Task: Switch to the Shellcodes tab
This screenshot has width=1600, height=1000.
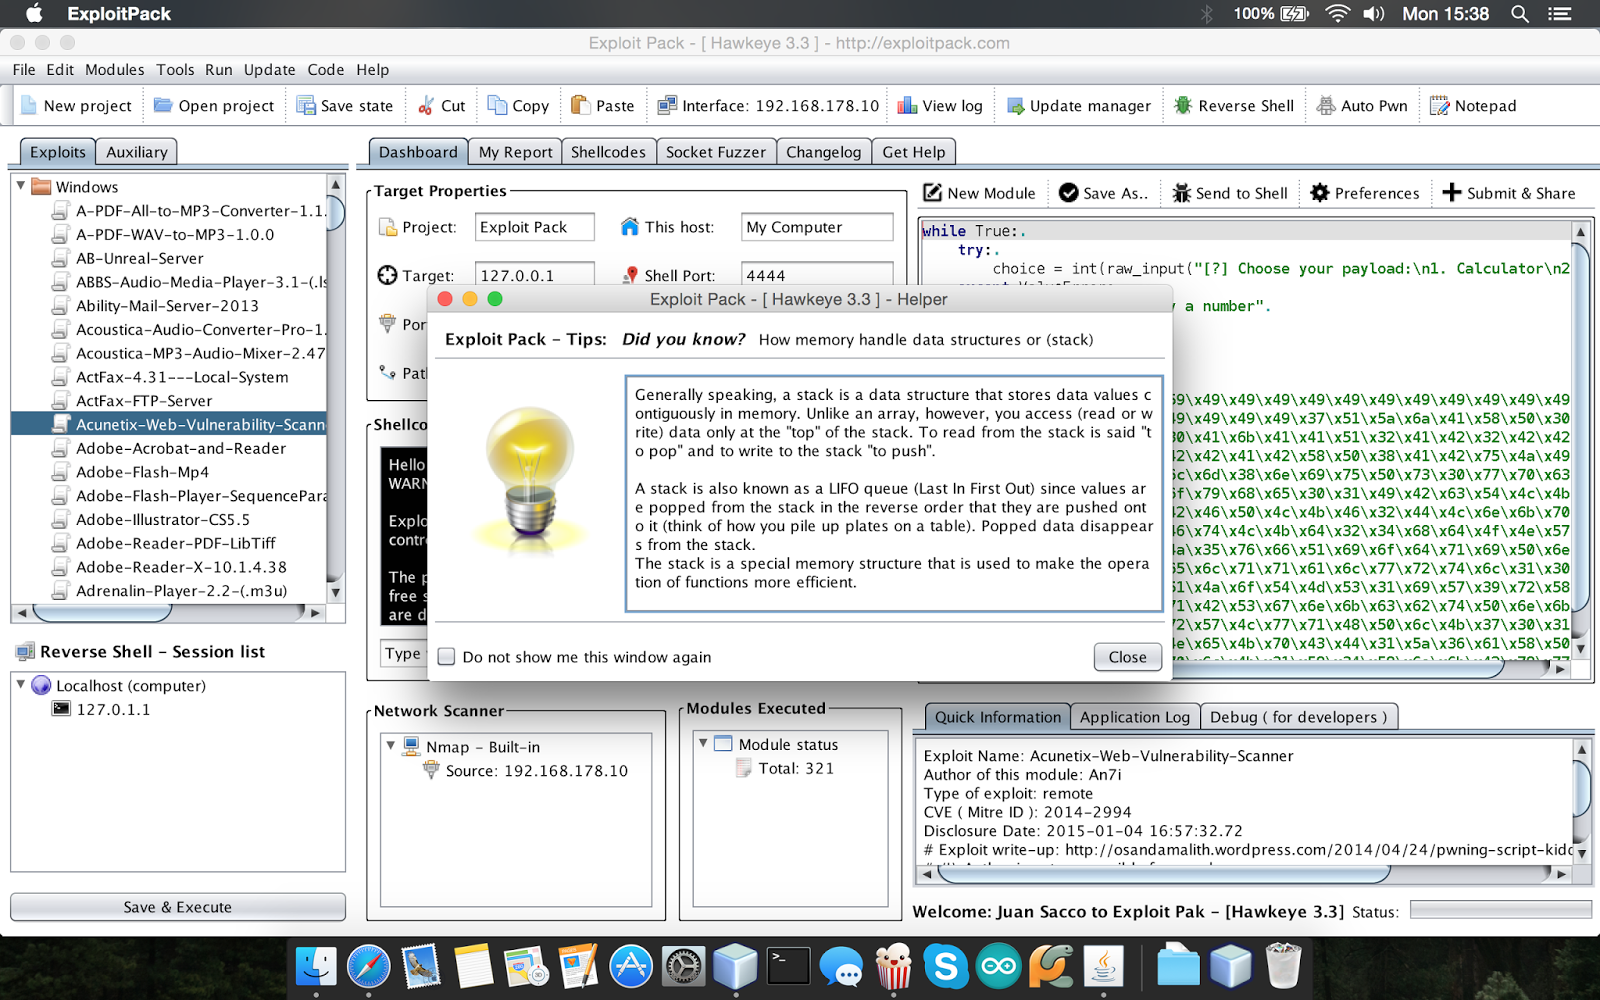Action: pyautogui.click(x=608, y=152)
